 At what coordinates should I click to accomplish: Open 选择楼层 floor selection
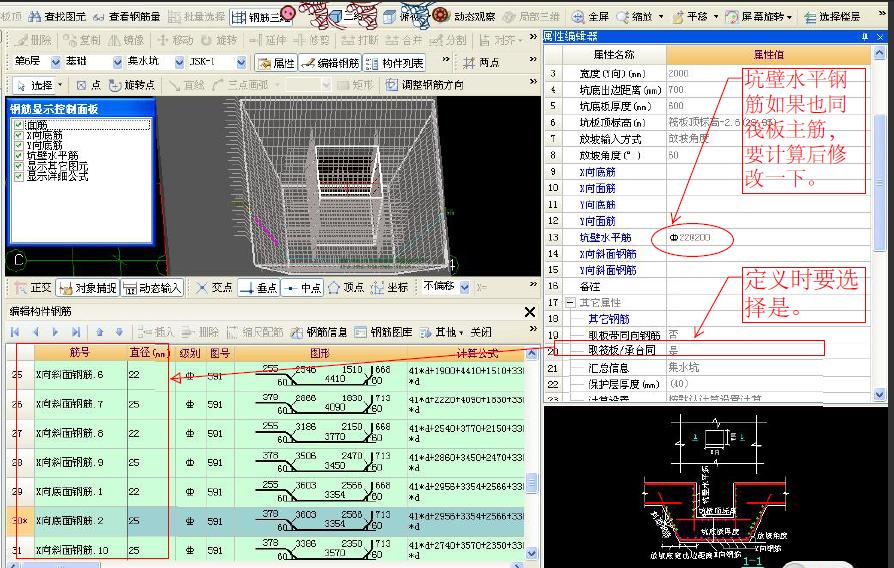[832, 17]
